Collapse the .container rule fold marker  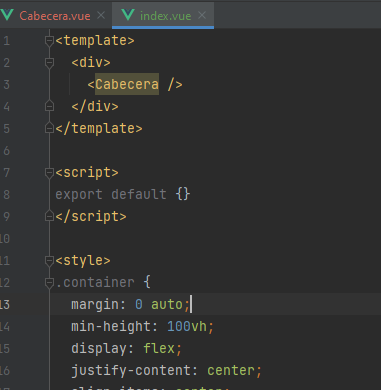49,283
